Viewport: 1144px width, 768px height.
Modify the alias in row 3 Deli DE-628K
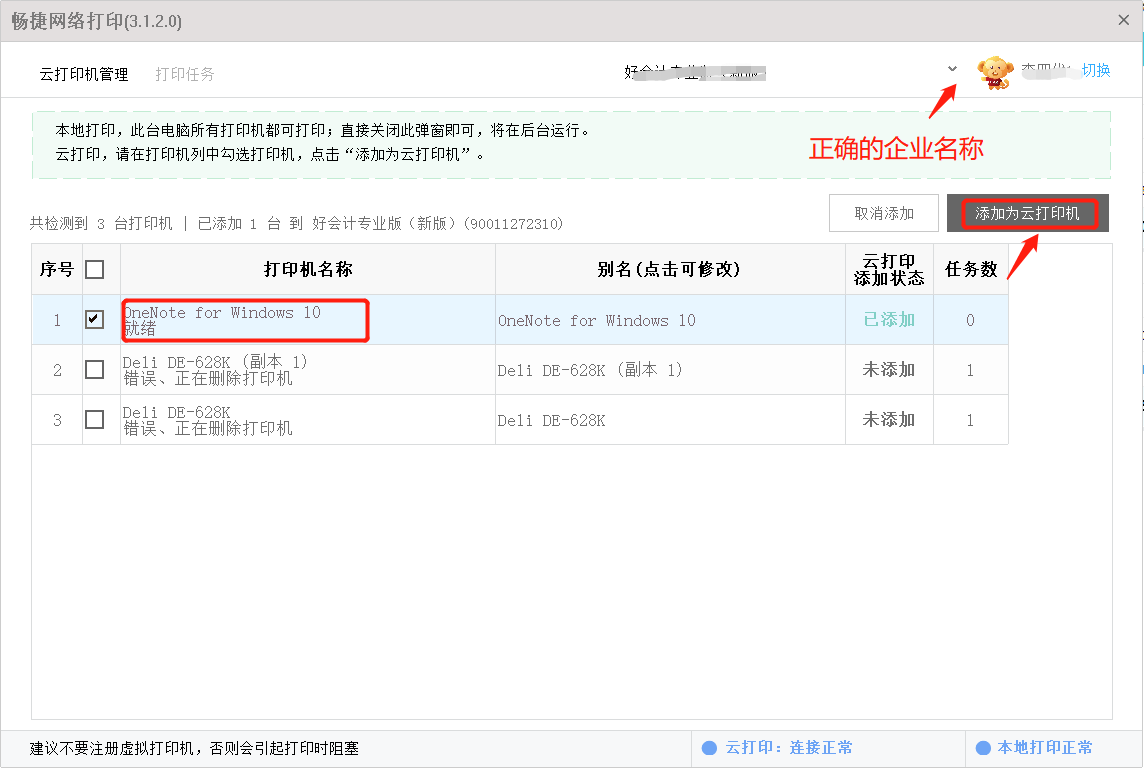[x=551, y=421]
